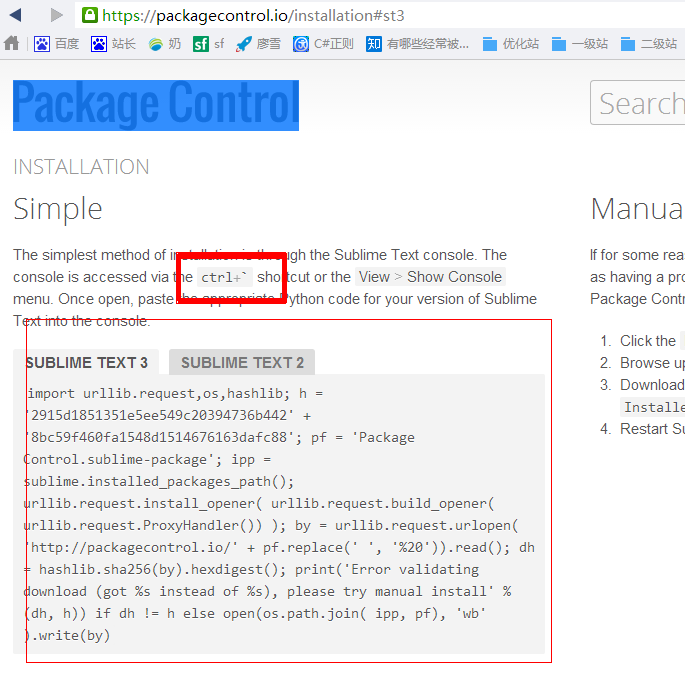Open the 站长 bookmark
The width and height of the screenshot is (685, 676).
(x=113, y=44)
